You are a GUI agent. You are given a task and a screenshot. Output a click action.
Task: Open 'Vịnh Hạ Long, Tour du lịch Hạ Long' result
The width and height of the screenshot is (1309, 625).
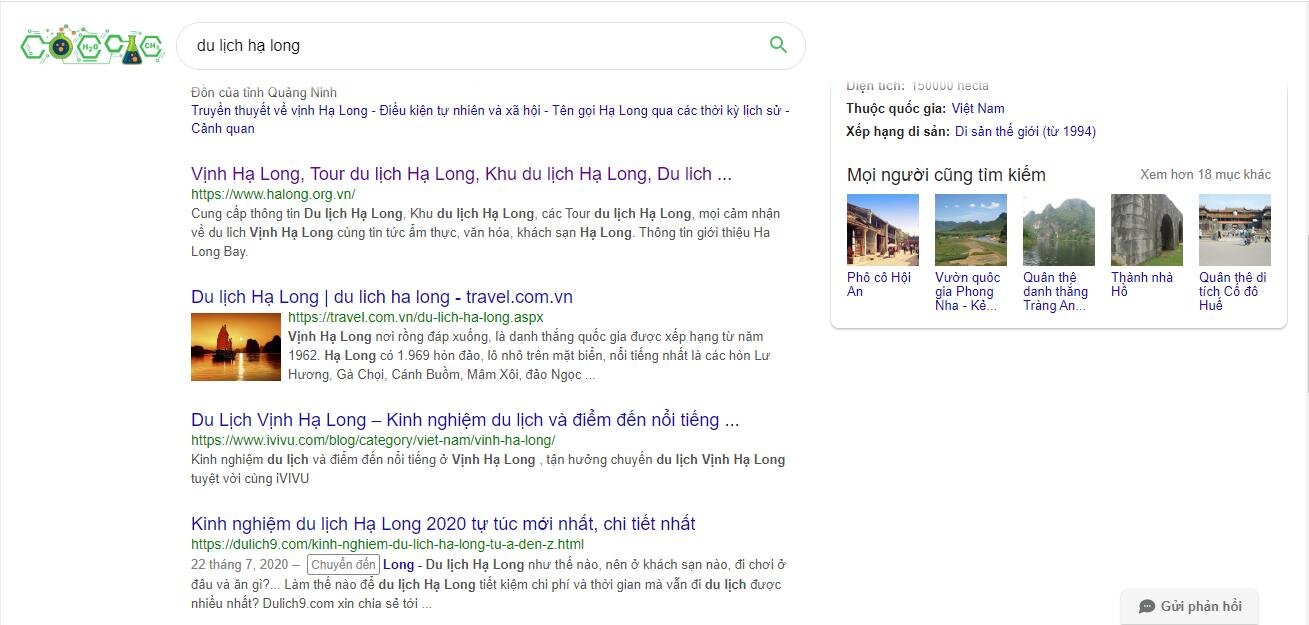(x=461, y=174)
